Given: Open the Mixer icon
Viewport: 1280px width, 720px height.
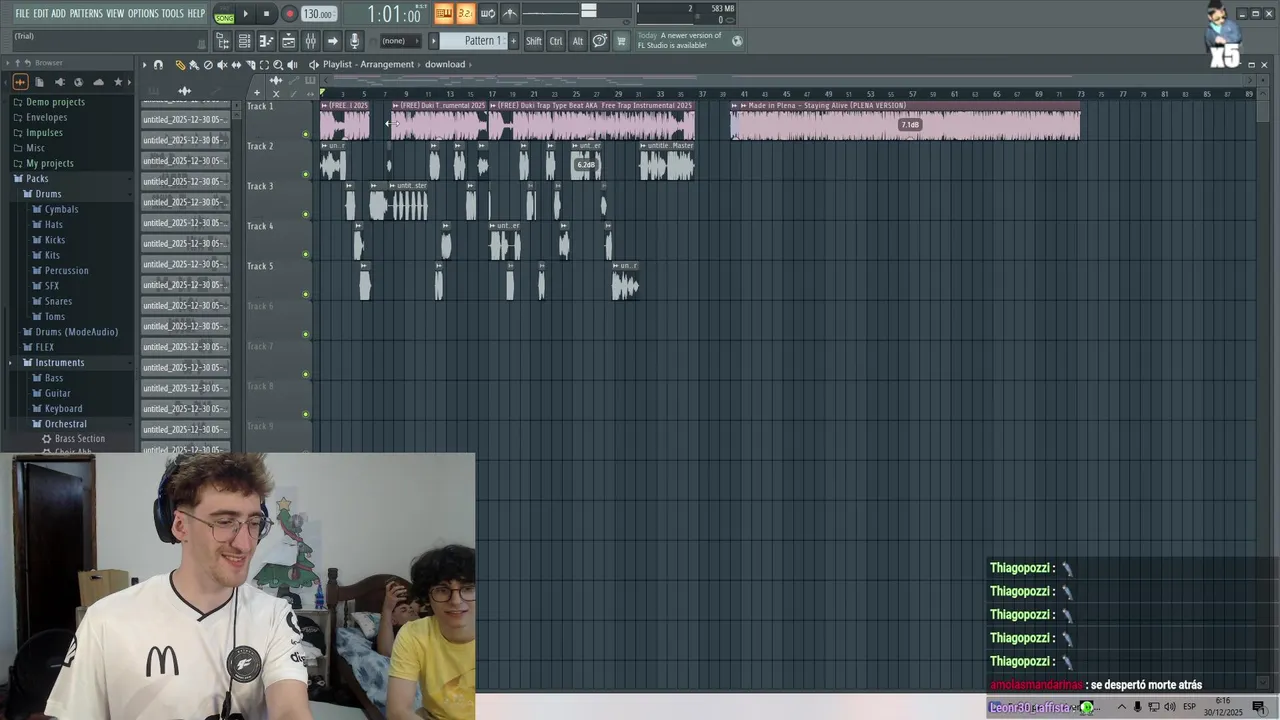Looking at the screenshot, I should pyautogui.click(x=310, y=41).
